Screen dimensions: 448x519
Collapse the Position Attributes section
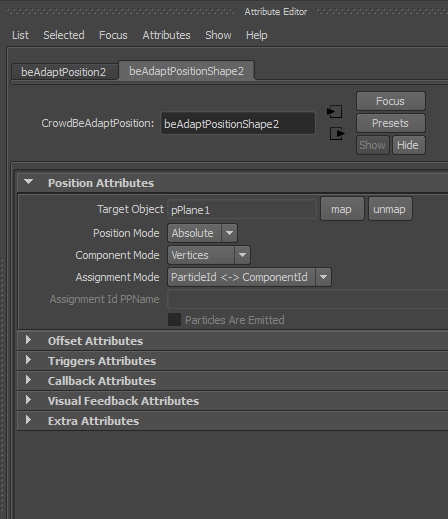click(x=29, y=182)
